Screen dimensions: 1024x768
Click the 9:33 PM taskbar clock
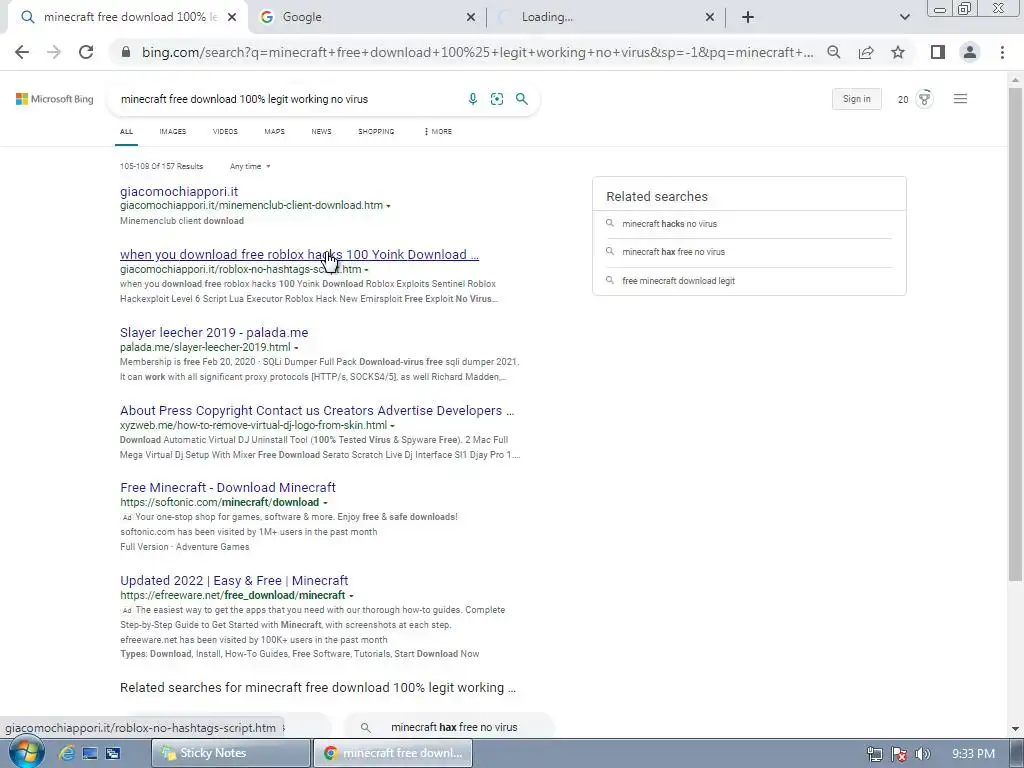pos(973,754)
